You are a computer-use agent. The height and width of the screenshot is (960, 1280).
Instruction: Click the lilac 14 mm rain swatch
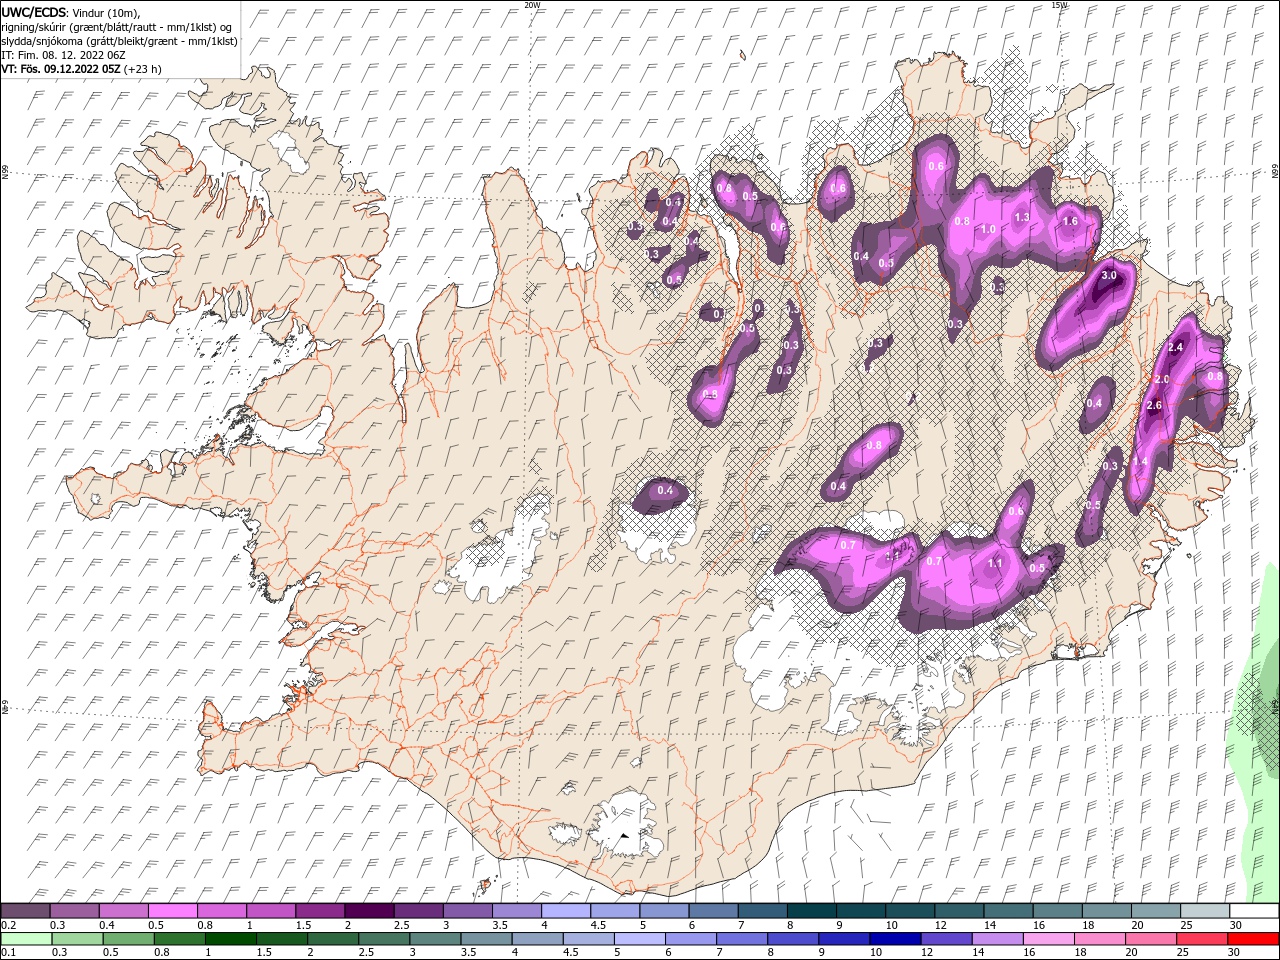[997, 939]
